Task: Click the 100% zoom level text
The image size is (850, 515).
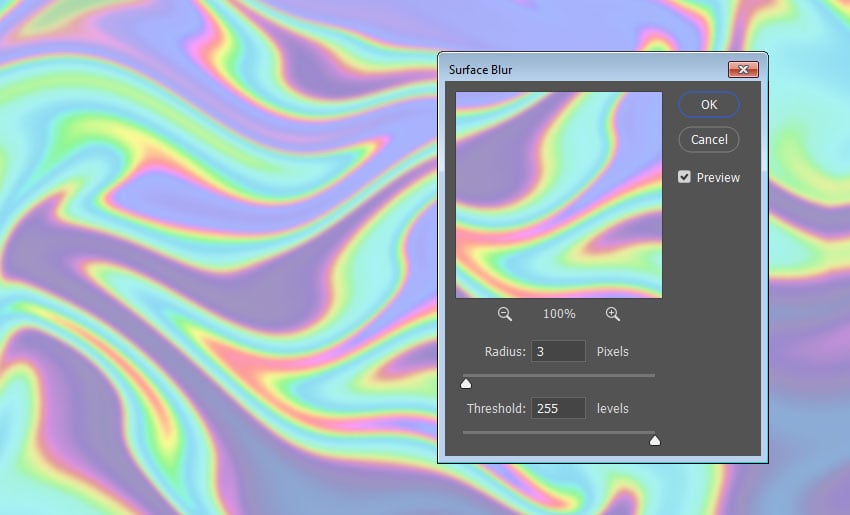Action: click(559, 314)
